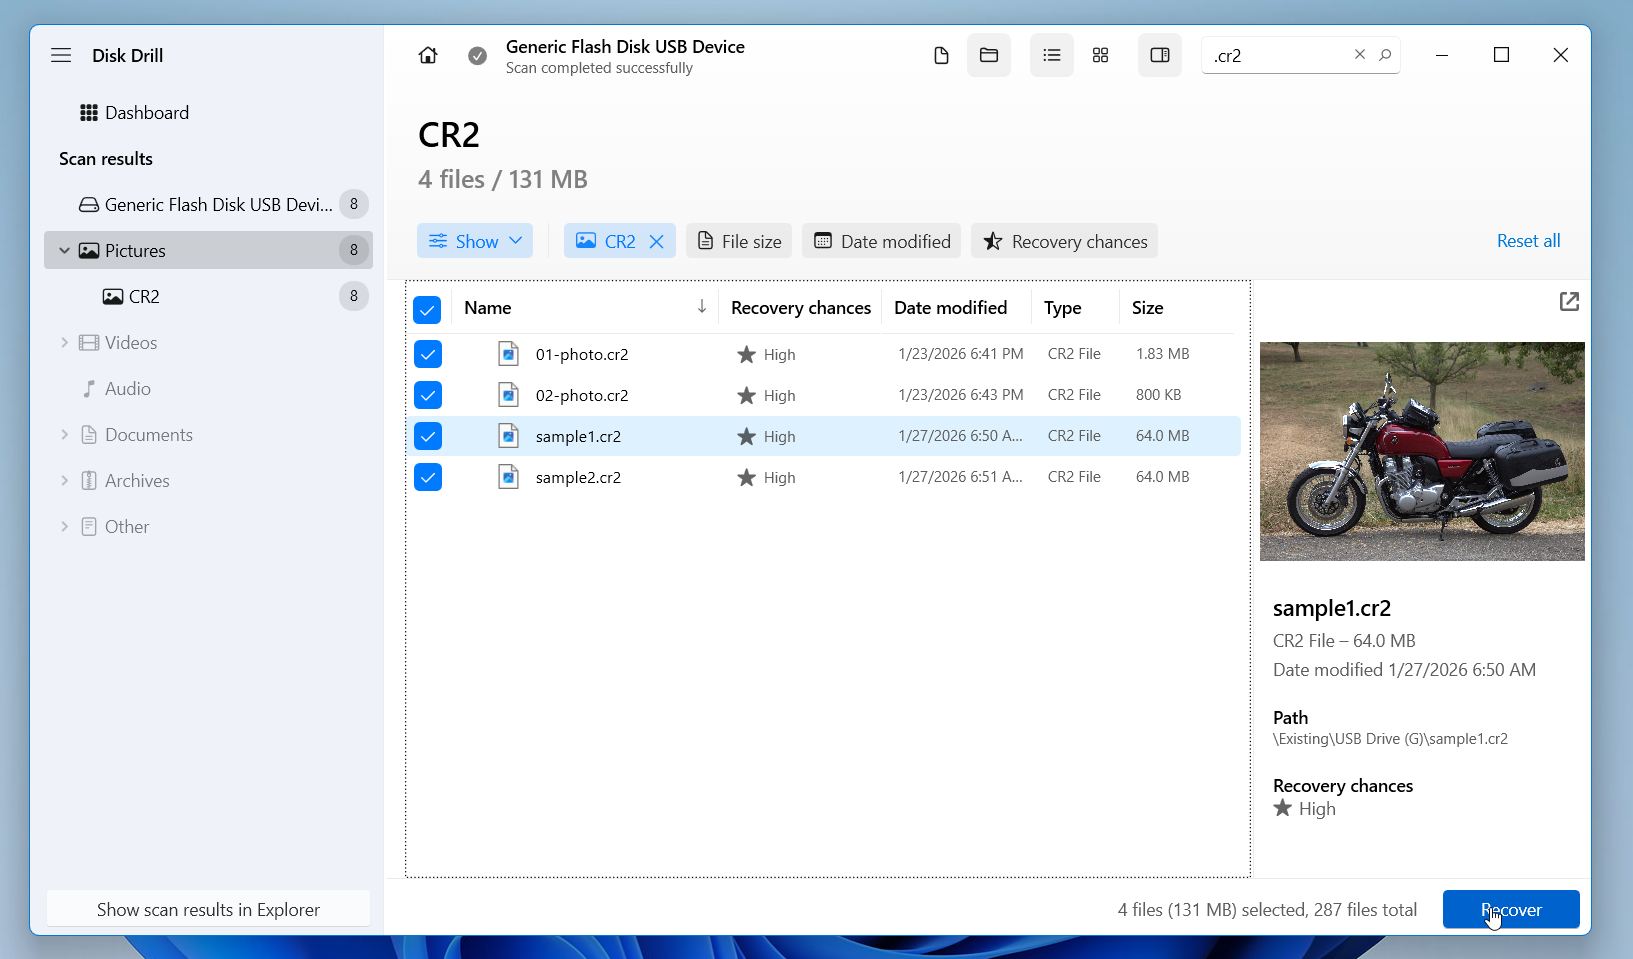The width and height of the screenshot is (1633, 959).
Task: Open preview in external window icon
Action: coord(1570,301)
